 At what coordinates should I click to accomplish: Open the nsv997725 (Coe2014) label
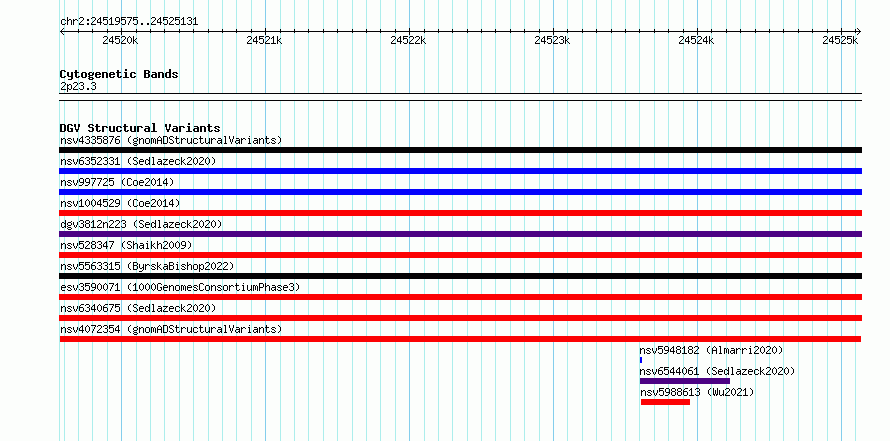[x=117, y=182]
